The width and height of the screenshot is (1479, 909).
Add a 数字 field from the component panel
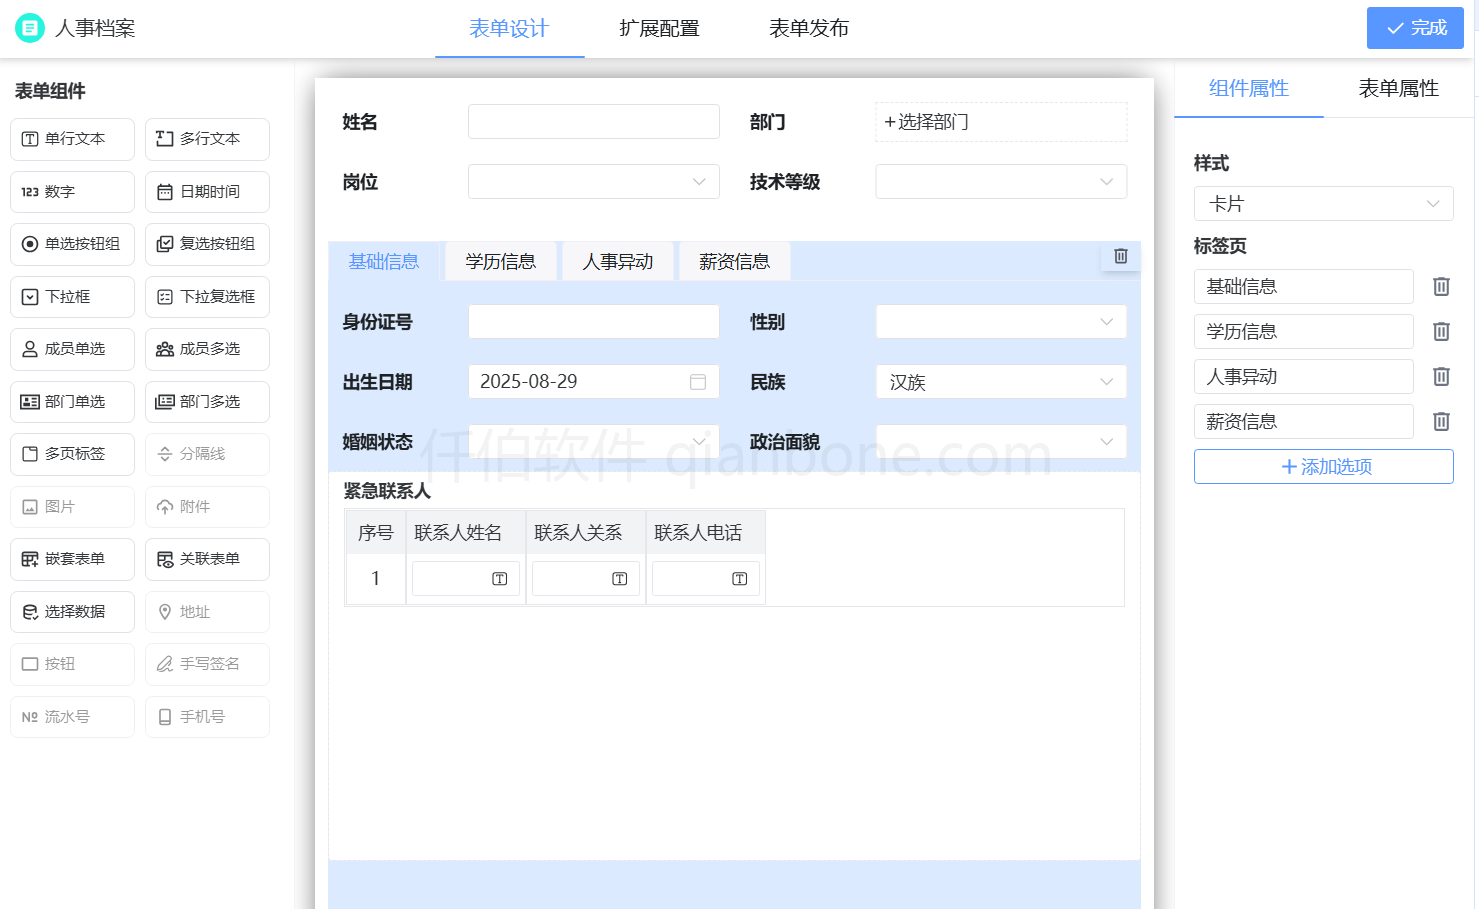point(72,191)
